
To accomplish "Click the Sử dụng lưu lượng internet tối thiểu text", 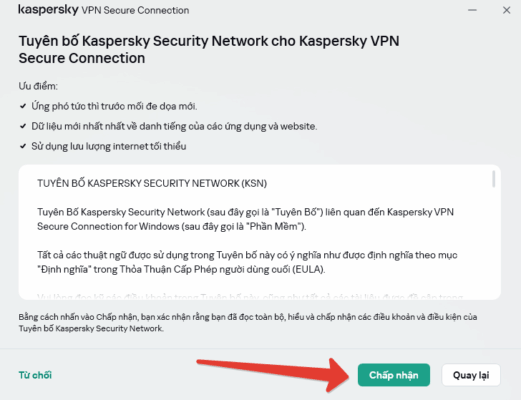I will (x=109, y=146).
